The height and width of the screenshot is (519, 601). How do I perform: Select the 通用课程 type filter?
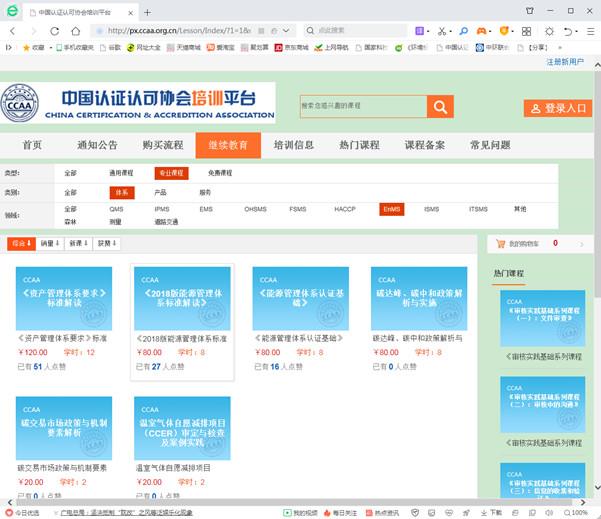pyautogui.click(x=121, y=173)
